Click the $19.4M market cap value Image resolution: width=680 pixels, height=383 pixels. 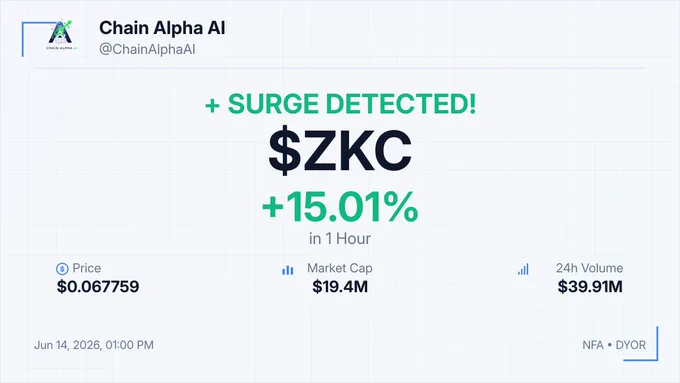tap(340, 287)
